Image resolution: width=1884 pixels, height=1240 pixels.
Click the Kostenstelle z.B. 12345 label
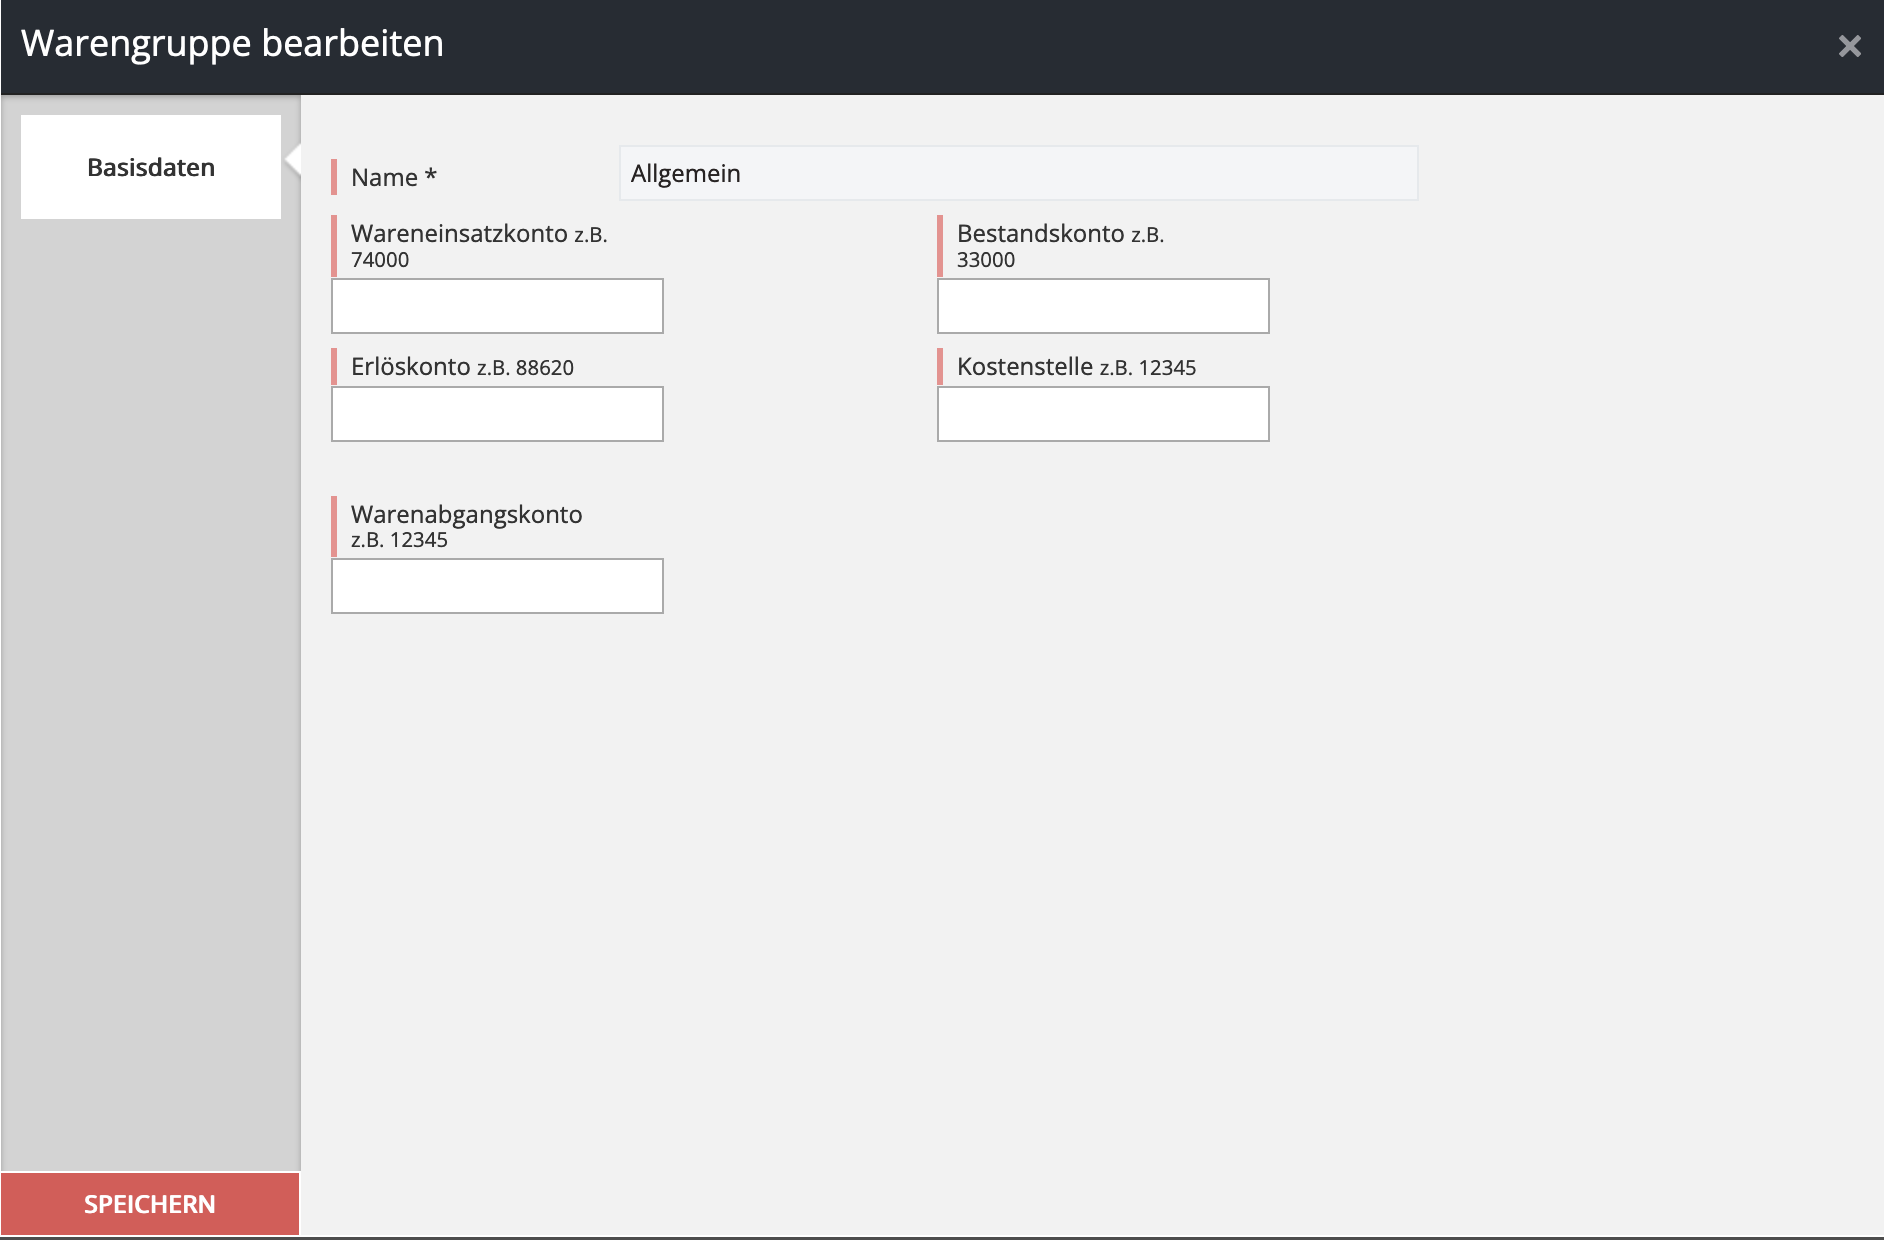[x=1075, y=367]
